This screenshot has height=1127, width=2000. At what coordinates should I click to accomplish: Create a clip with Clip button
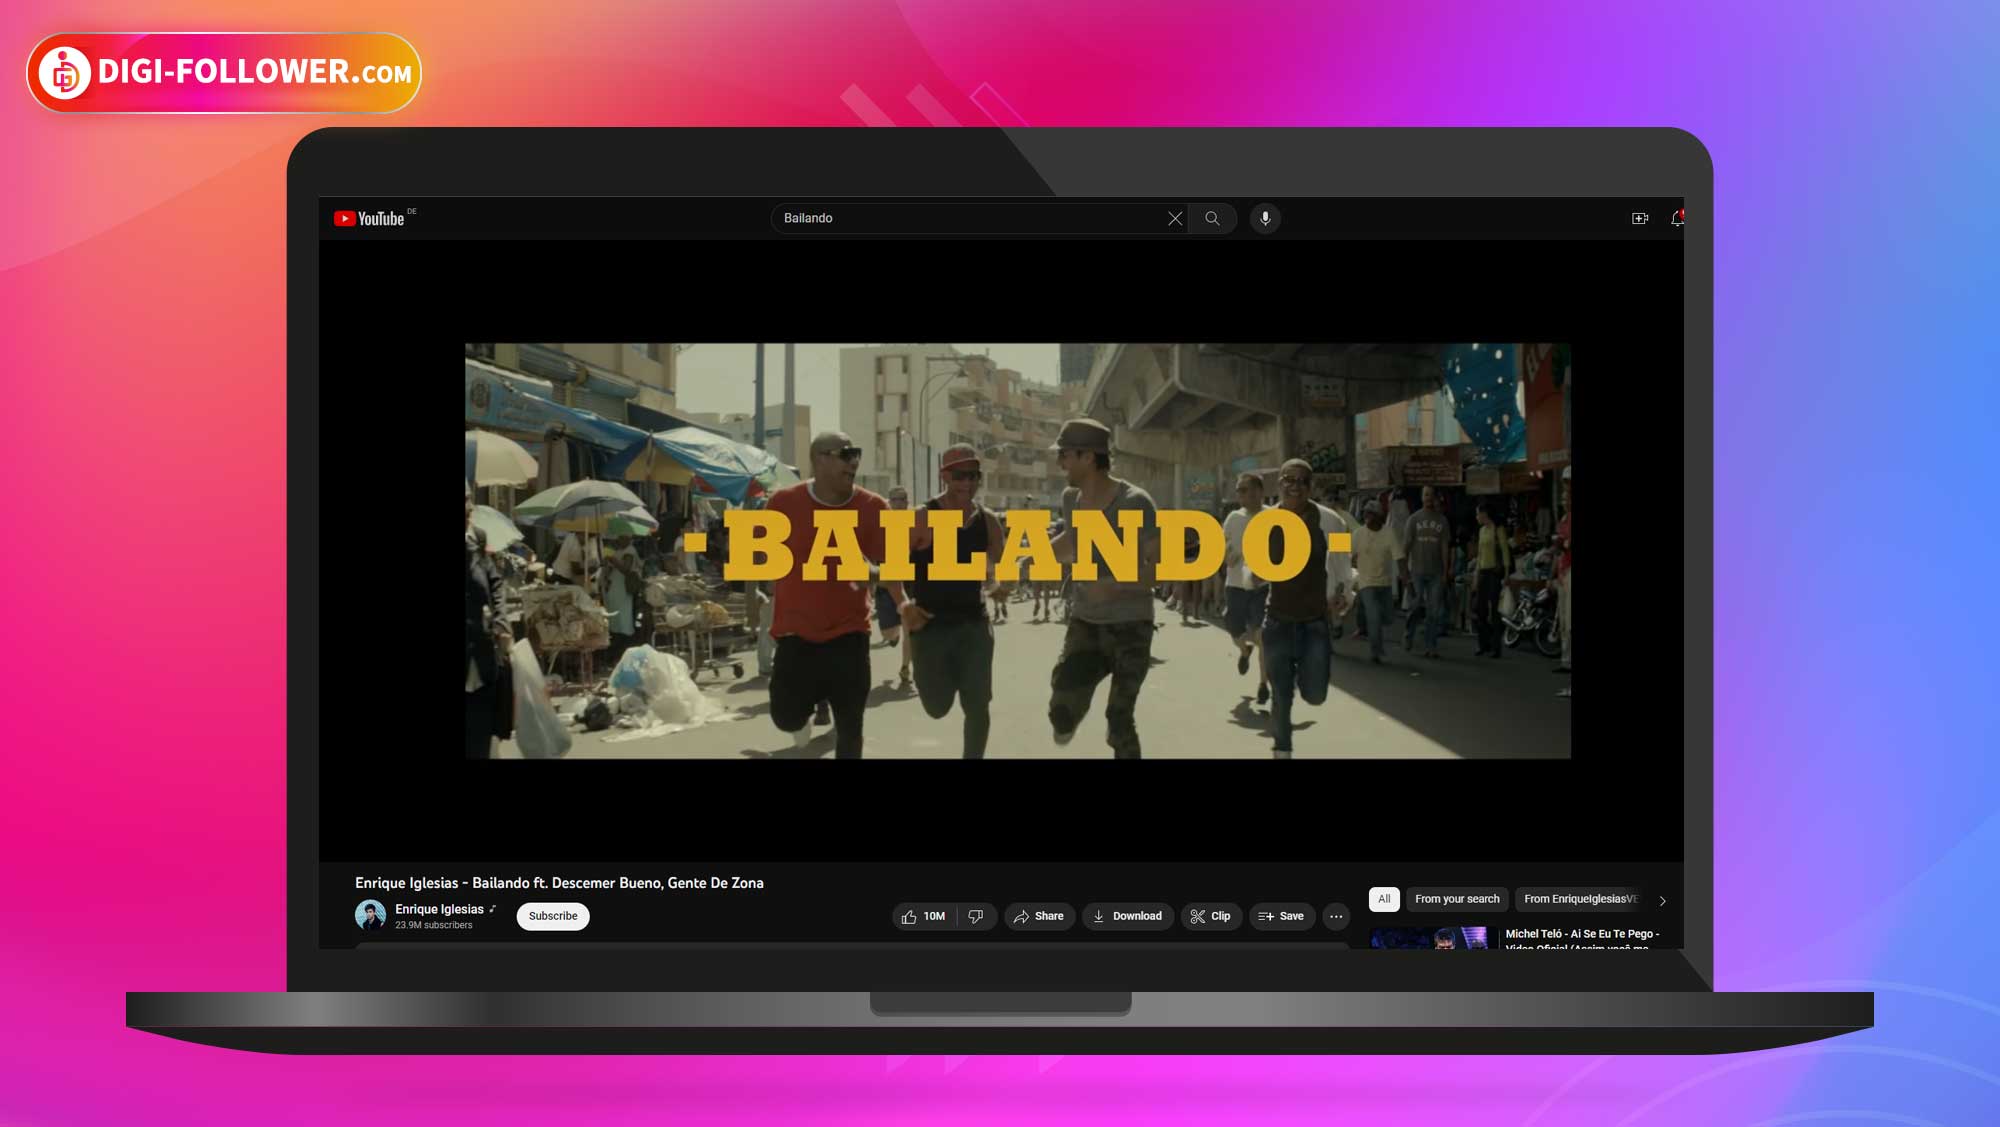click(x=1210, y=916)
